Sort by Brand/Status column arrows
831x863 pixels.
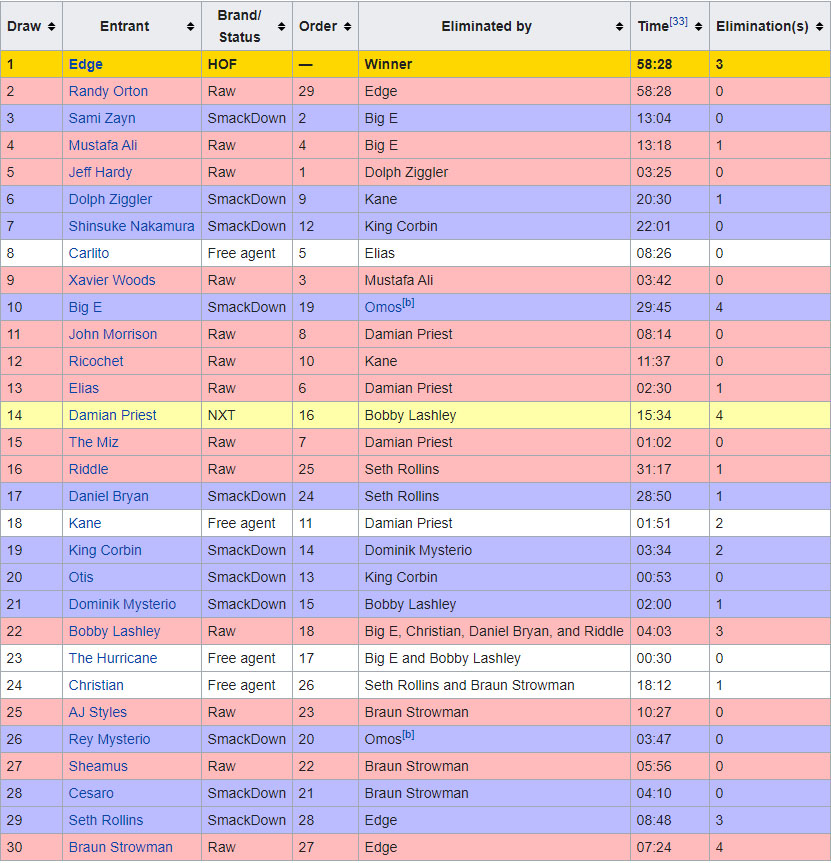pos(281,26)
